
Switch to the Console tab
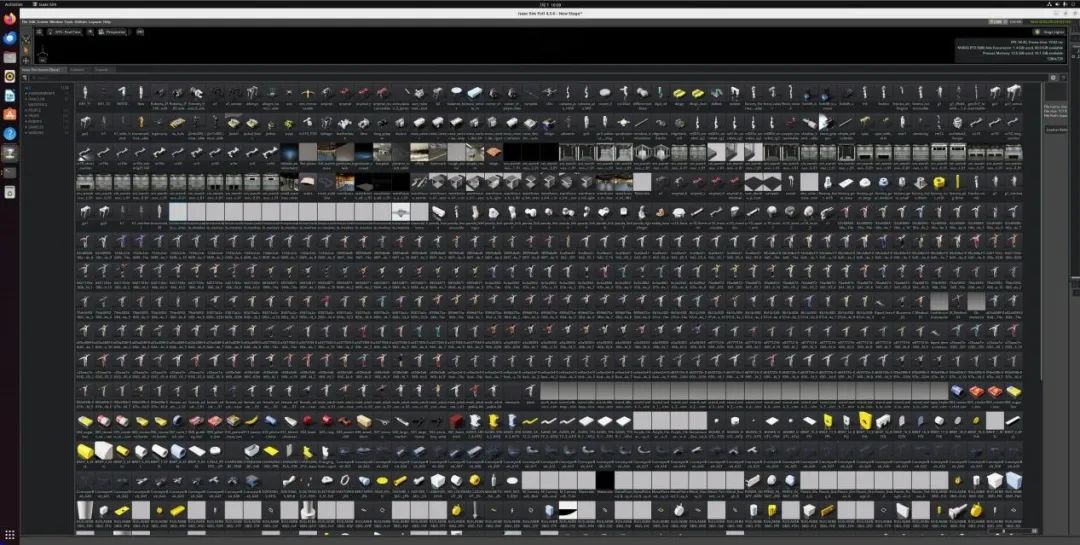click(x=102, y=70)
